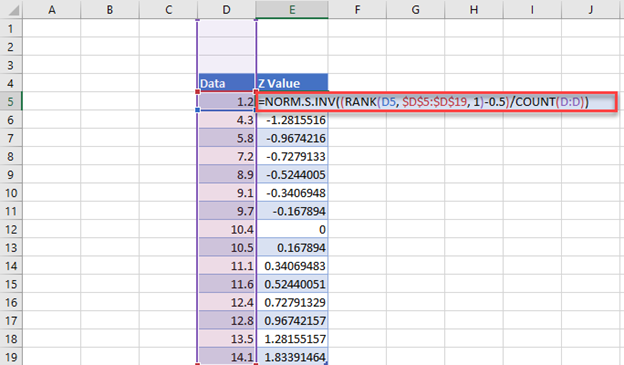The image size is (624, 365).
Task: Select row 5 header
Action: pos(11,101)
